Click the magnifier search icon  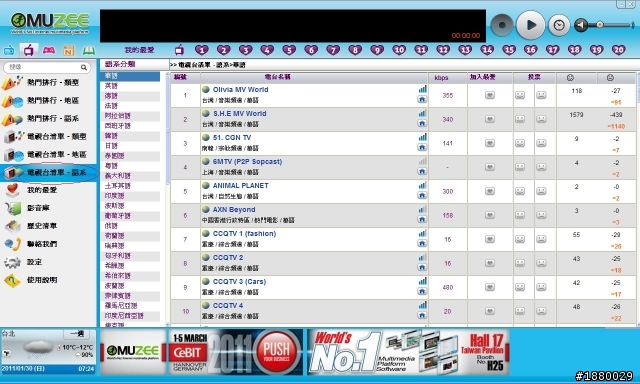(x=84, y=67)
